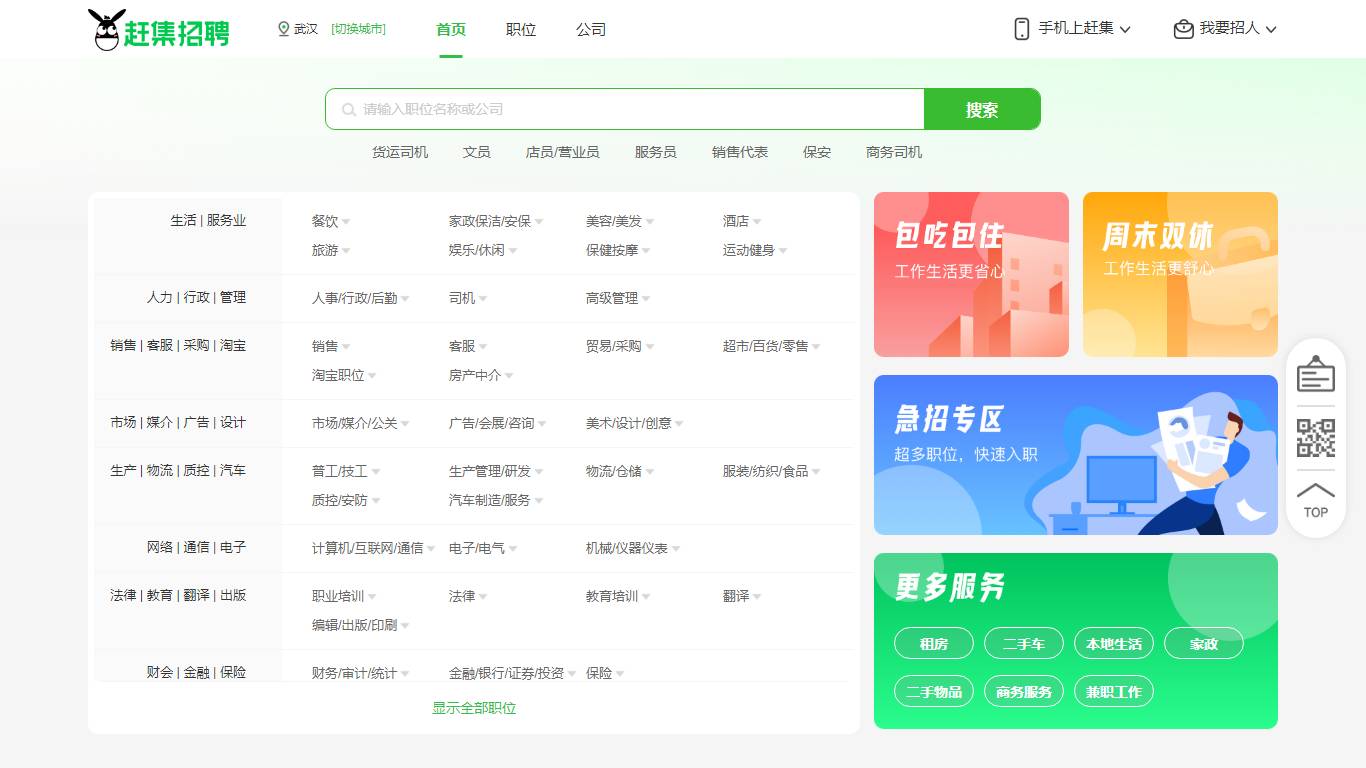Click the signboard icon in right sidebar
Viewport: 1366px width, 768px height.
(1315, 372)
